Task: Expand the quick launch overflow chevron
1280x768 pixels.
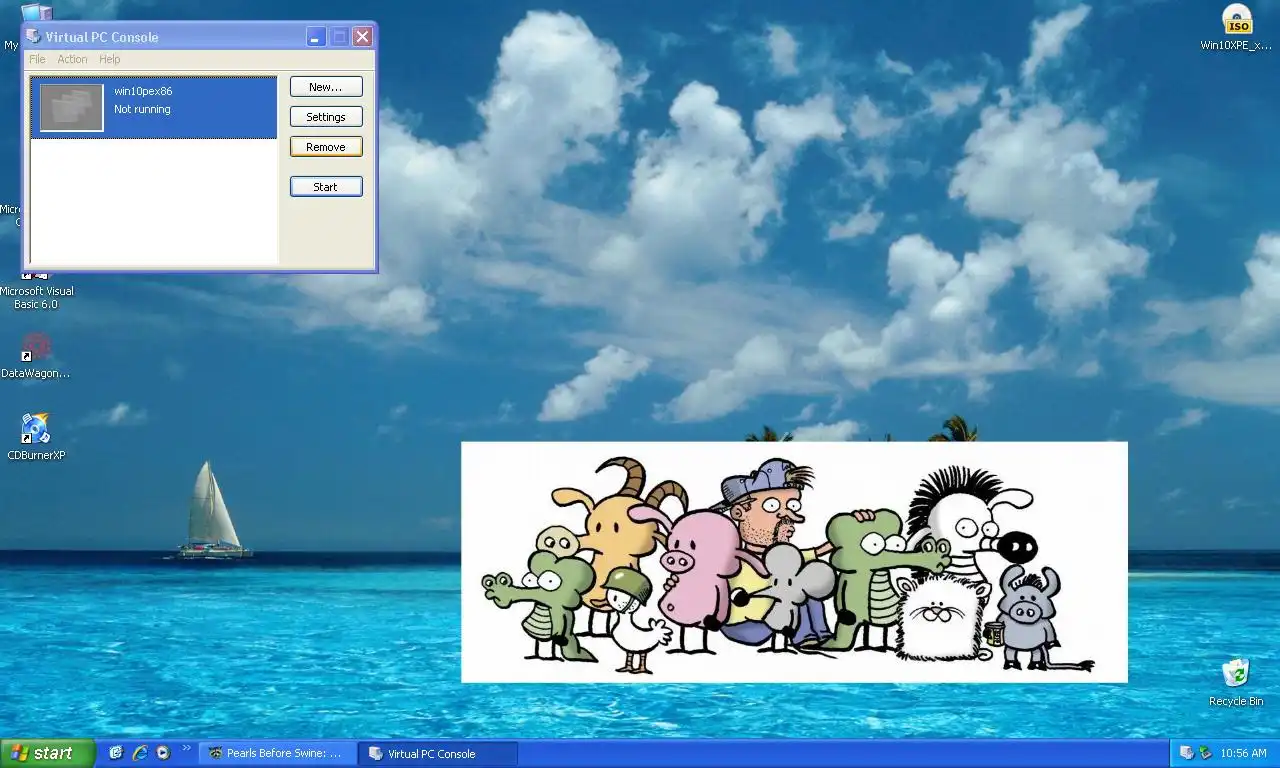Action: point(186,748)
